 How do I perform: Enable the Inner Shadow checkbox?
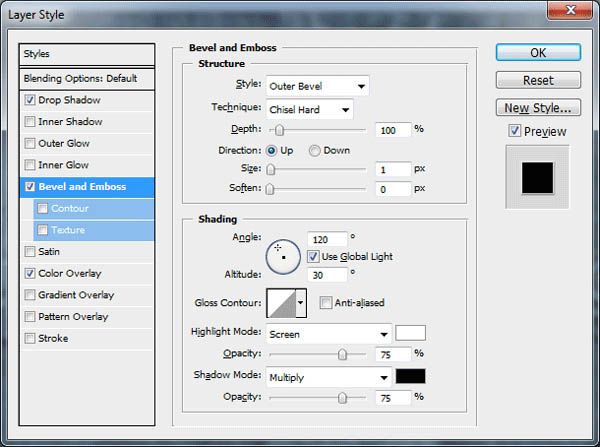point(29,122)
